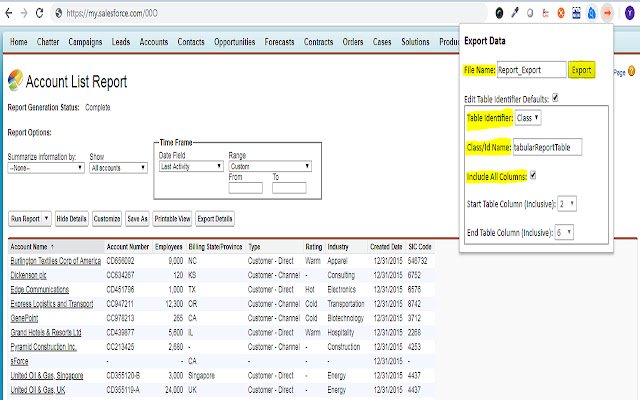The height and width of the screenshot is (400, 640).
Task: Sort by the Created Date column header
Action: 386,247
